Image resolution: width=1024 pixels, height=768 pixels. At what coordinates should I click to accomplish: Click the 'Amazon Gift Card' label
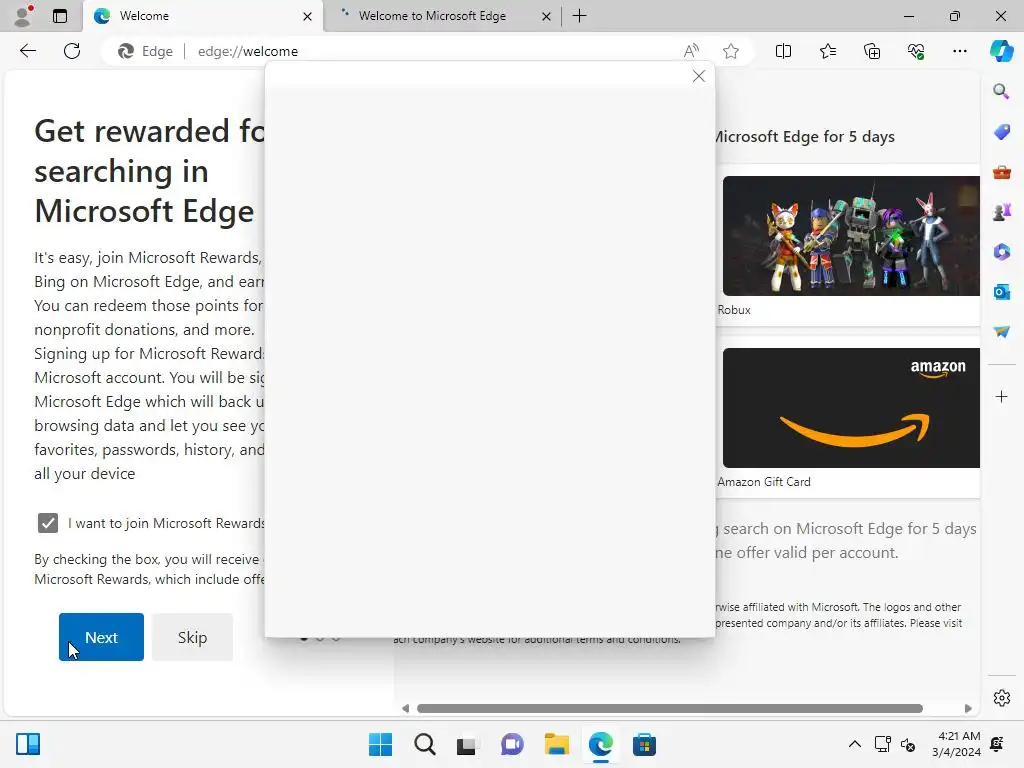[x=763, y=482]
